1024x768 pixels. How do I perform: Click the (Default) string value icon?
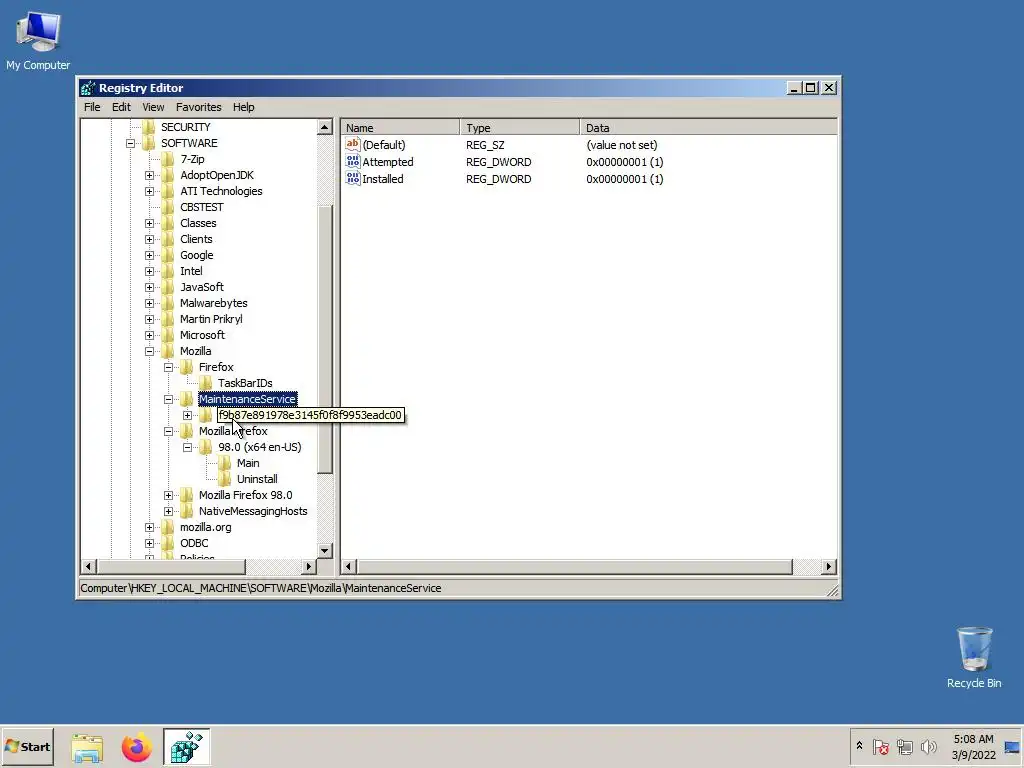coord(353,144)
